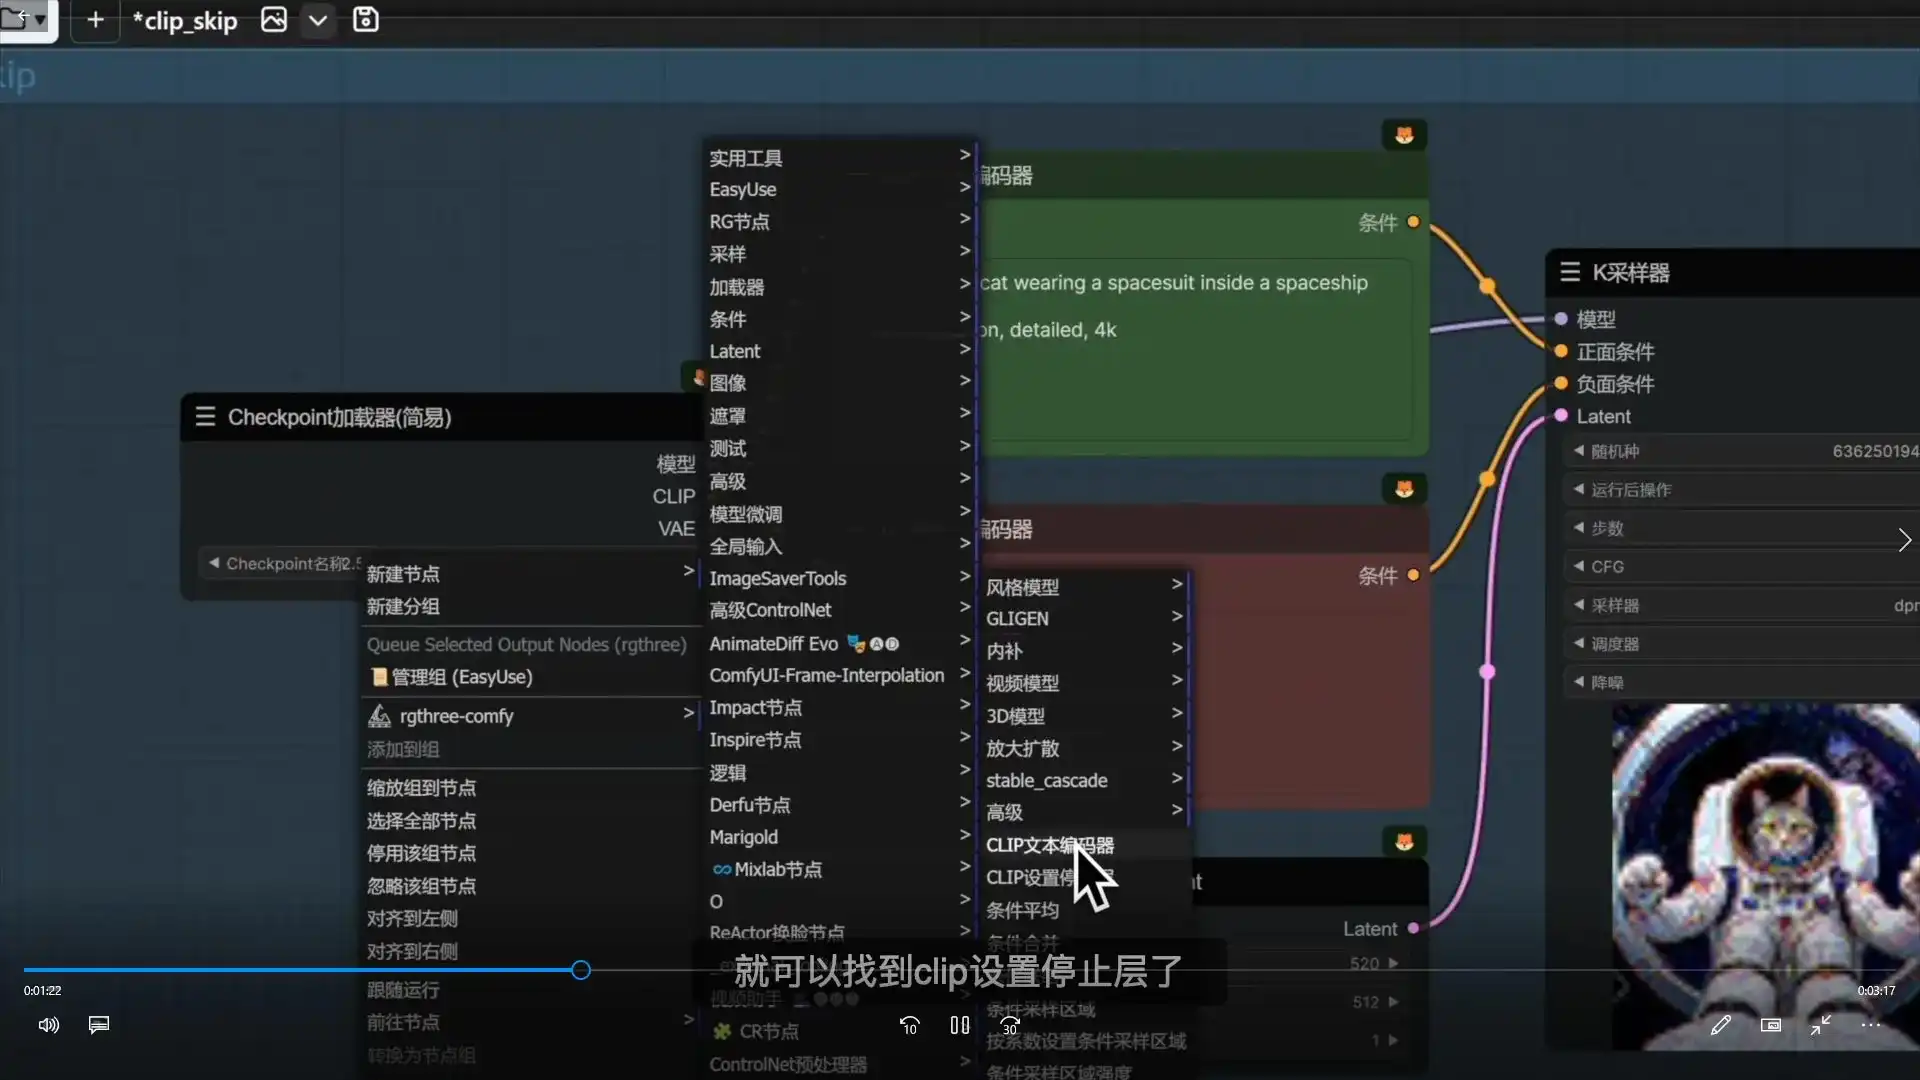Create a new workflow with the plus icon

[x=95, y=19]
